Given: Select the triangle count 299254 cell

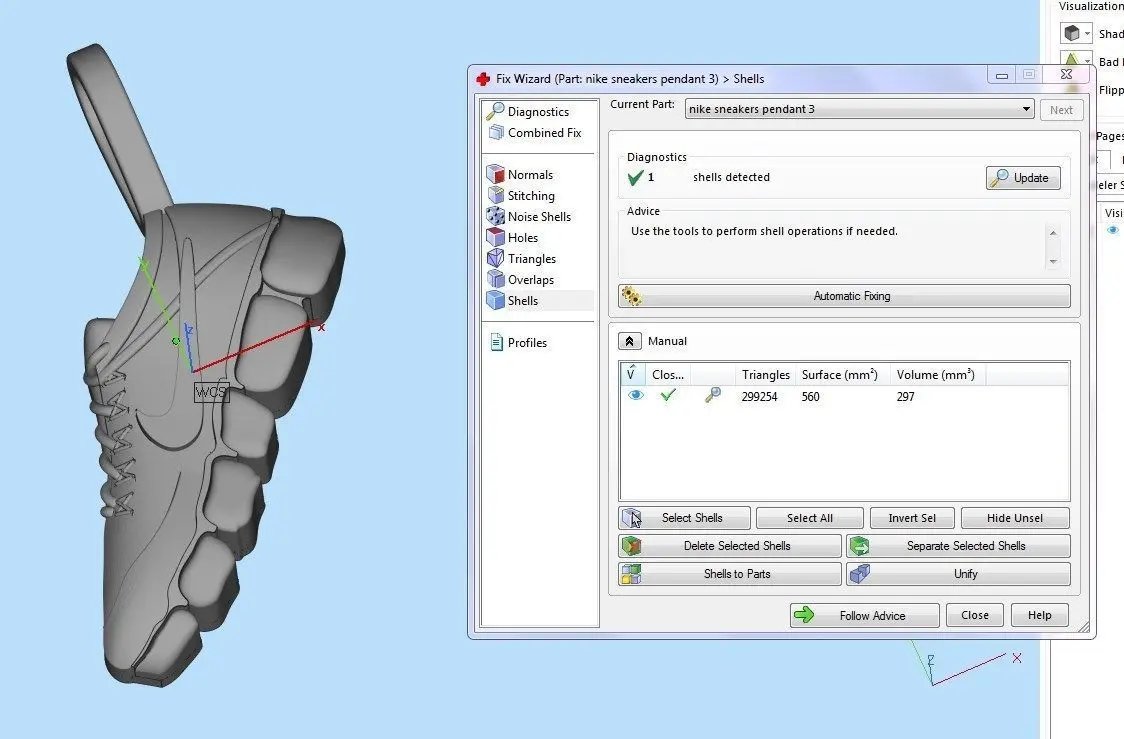Looking at the screenshot, I should click(759, 396).
